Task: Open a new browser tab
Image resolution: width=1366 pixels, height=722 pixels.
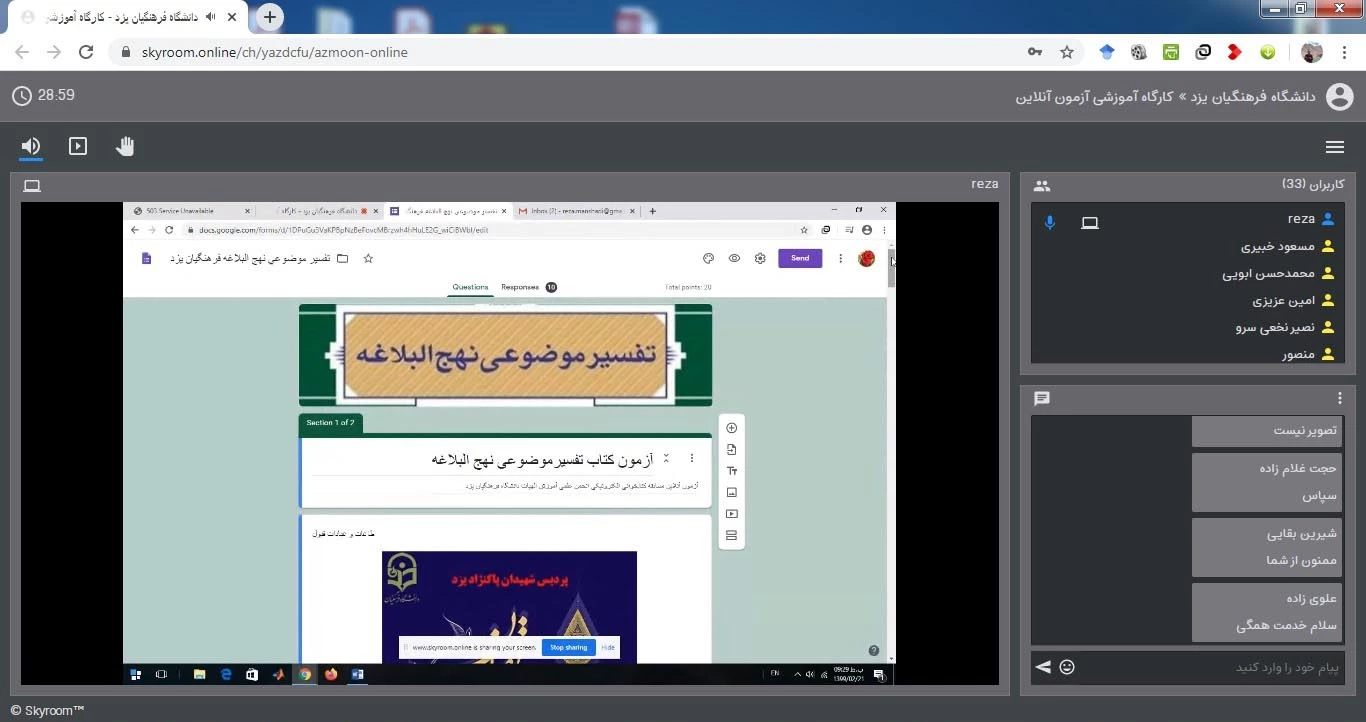Action: coord(270,17)
